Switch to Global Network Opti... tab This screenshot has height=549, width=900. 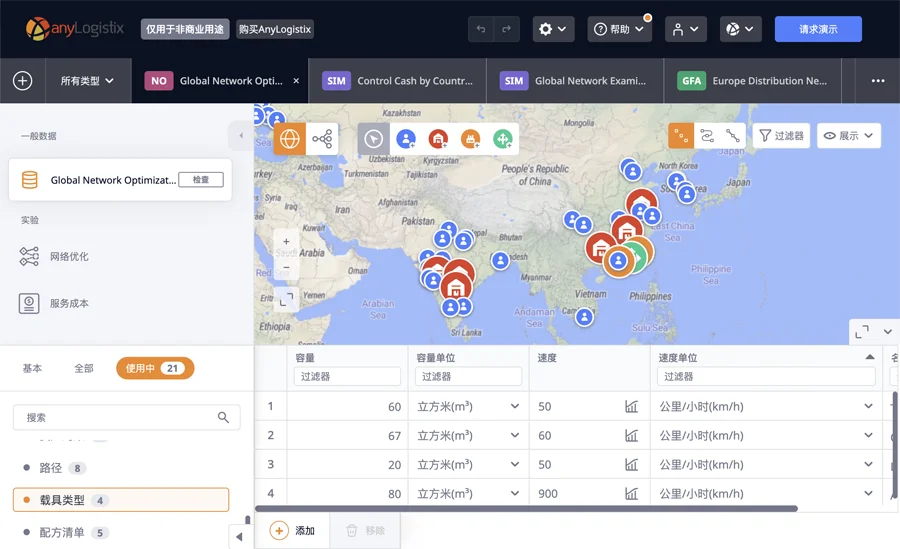point(221,81)
